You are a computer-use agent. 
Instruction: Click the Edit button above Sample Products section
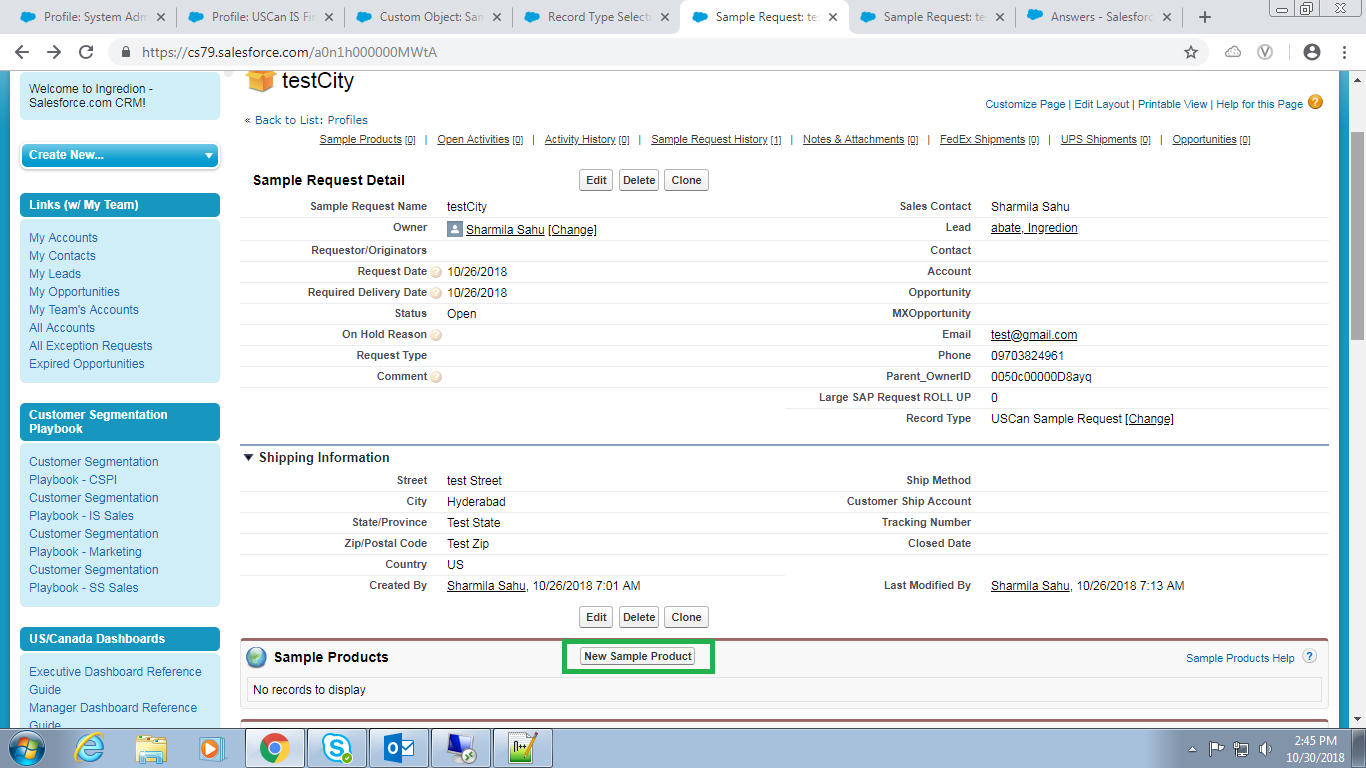tap(597, 617)
